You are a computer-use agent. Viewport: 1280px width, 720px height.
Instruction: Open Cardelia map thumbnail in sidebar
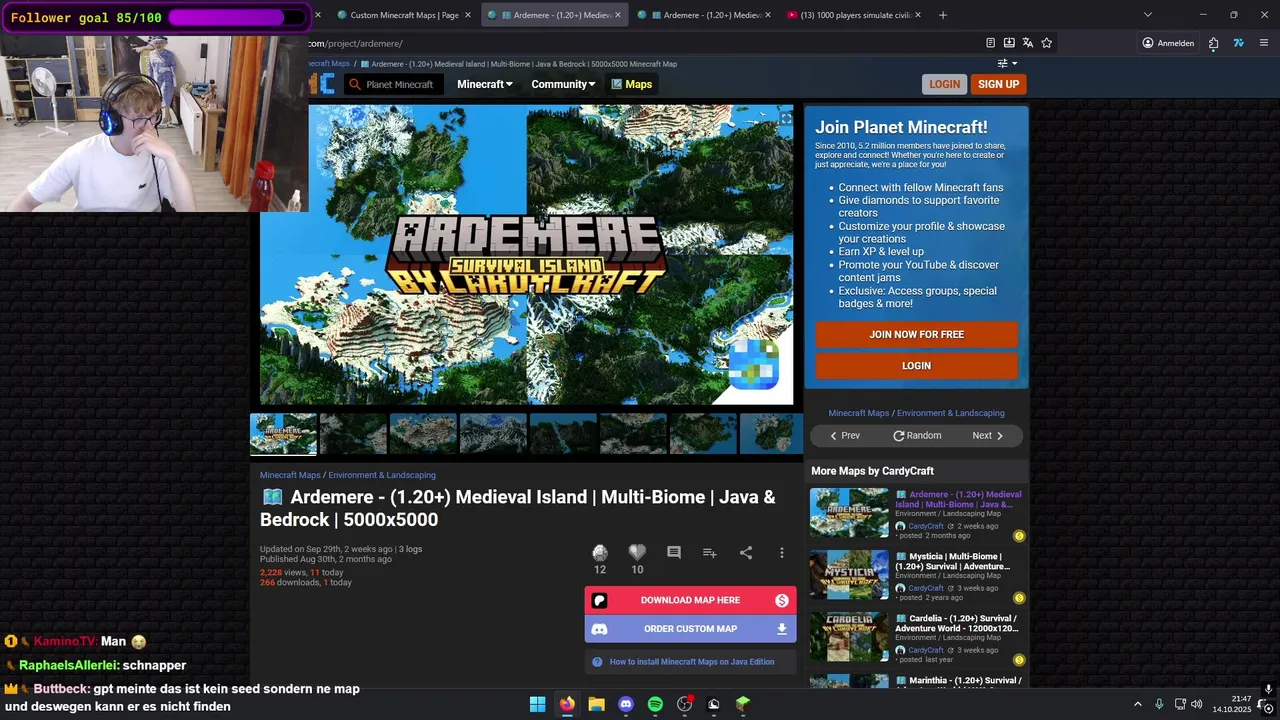point(849,637)
